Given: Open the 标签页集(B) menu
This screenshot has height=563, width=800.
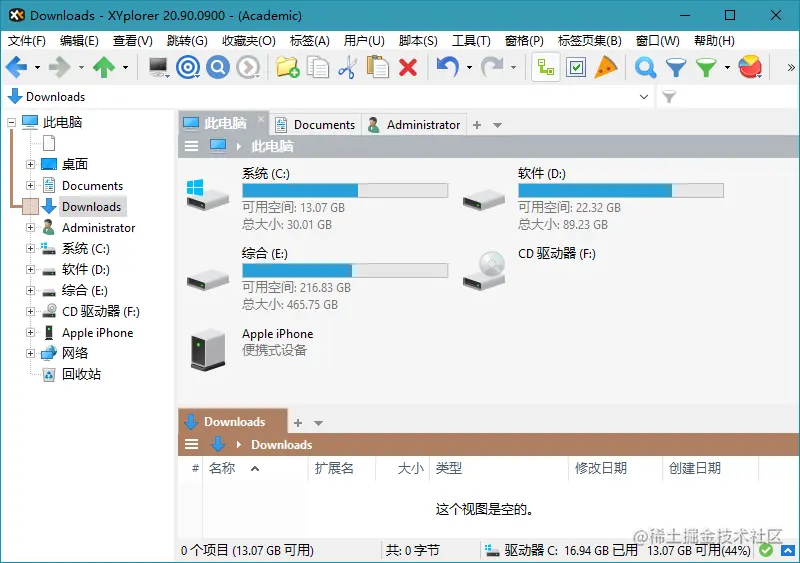Looking at the screenshot, I should (590, 41).
